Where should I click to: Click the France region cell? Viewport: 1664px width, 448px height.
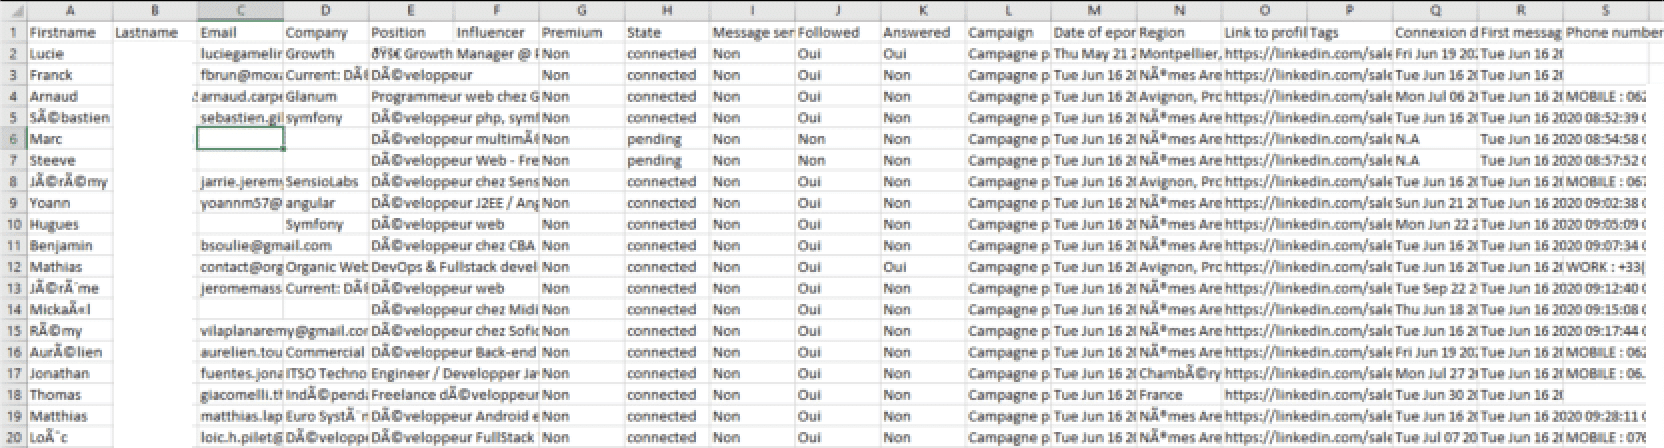tap(1178, 395)
